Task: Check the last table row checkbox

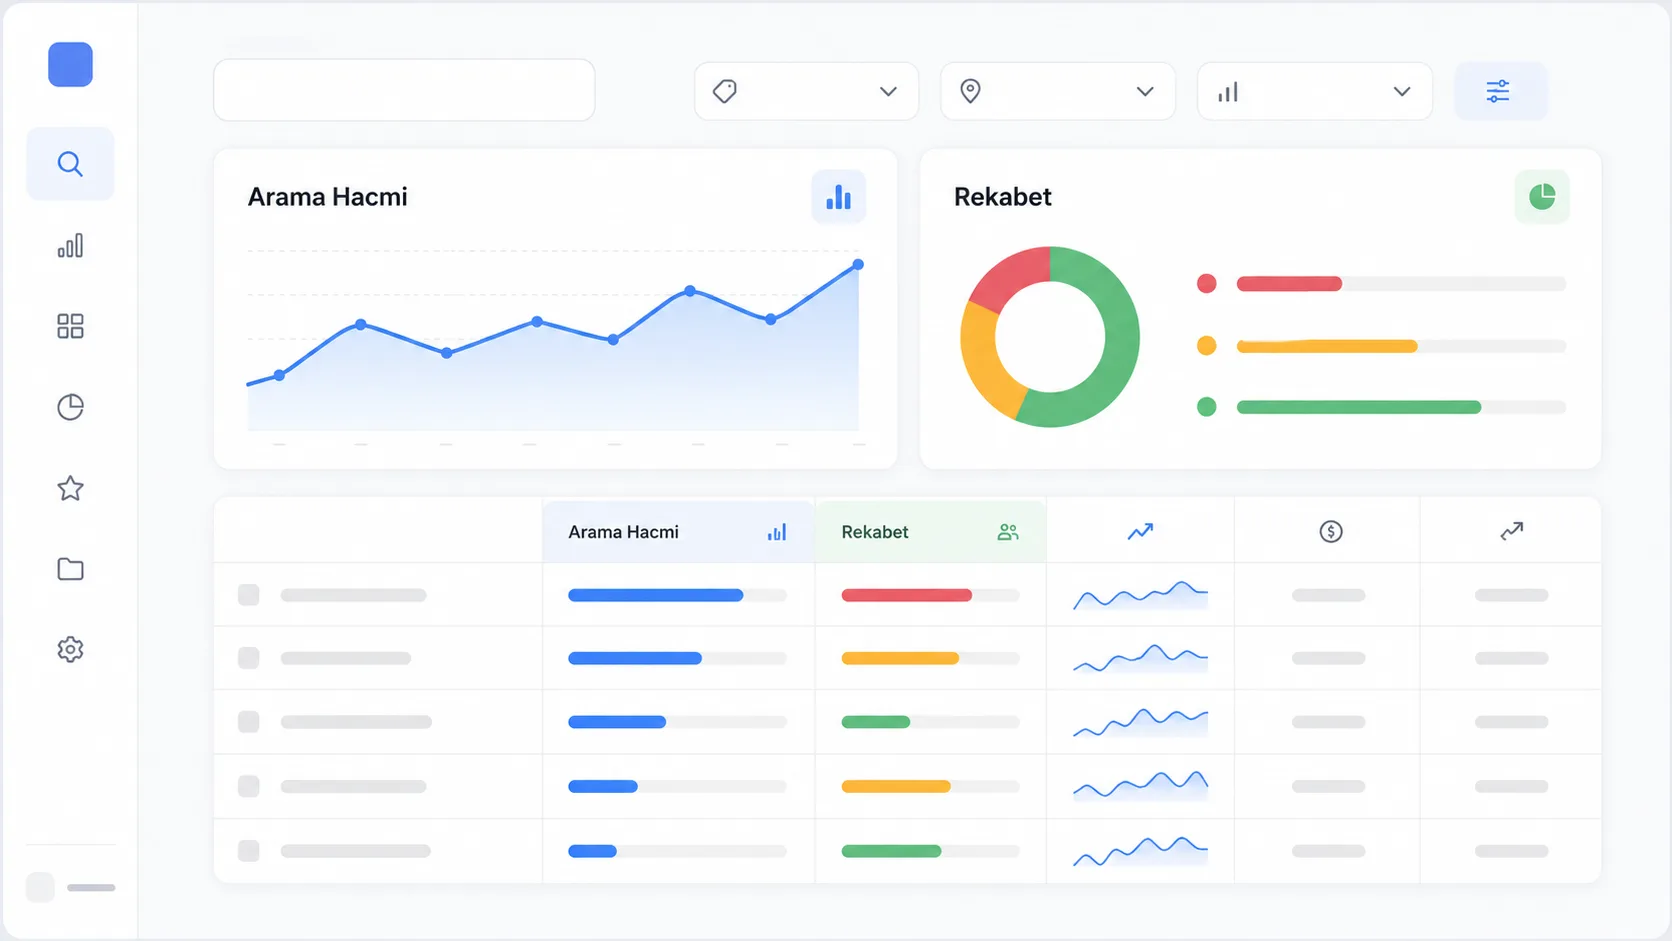Action: pyautogui.click(x=249, y=851)
